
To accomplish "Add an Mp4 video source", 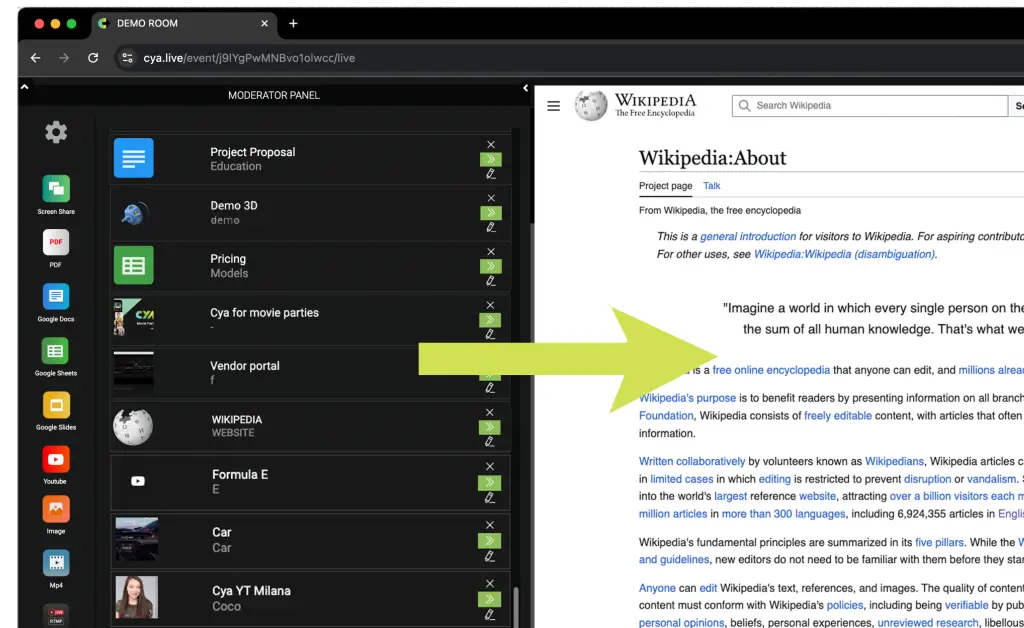I will tap(56, 563).
